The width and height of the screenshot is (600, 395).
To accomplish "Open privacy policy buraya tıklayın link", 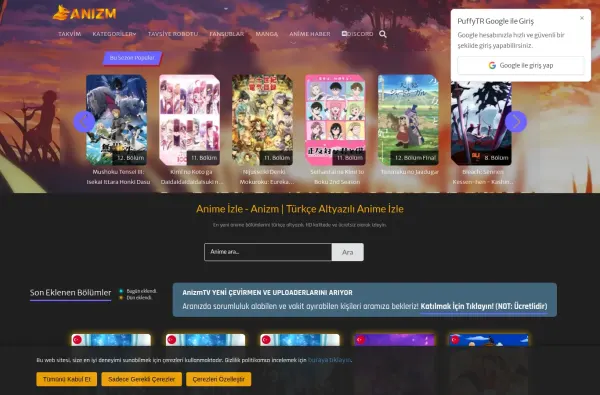I will (329, 360).
